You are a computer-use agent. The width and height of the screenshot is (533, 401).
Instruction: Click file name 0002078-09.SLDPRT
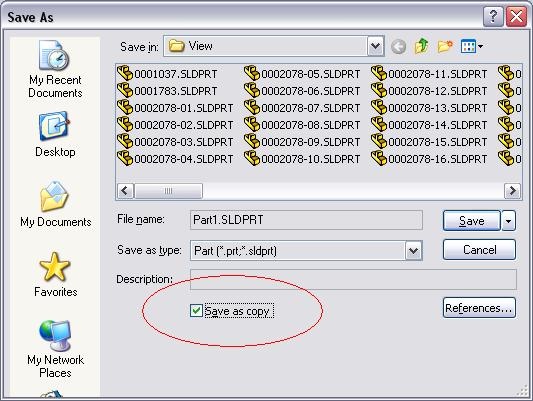pos(311,142)
